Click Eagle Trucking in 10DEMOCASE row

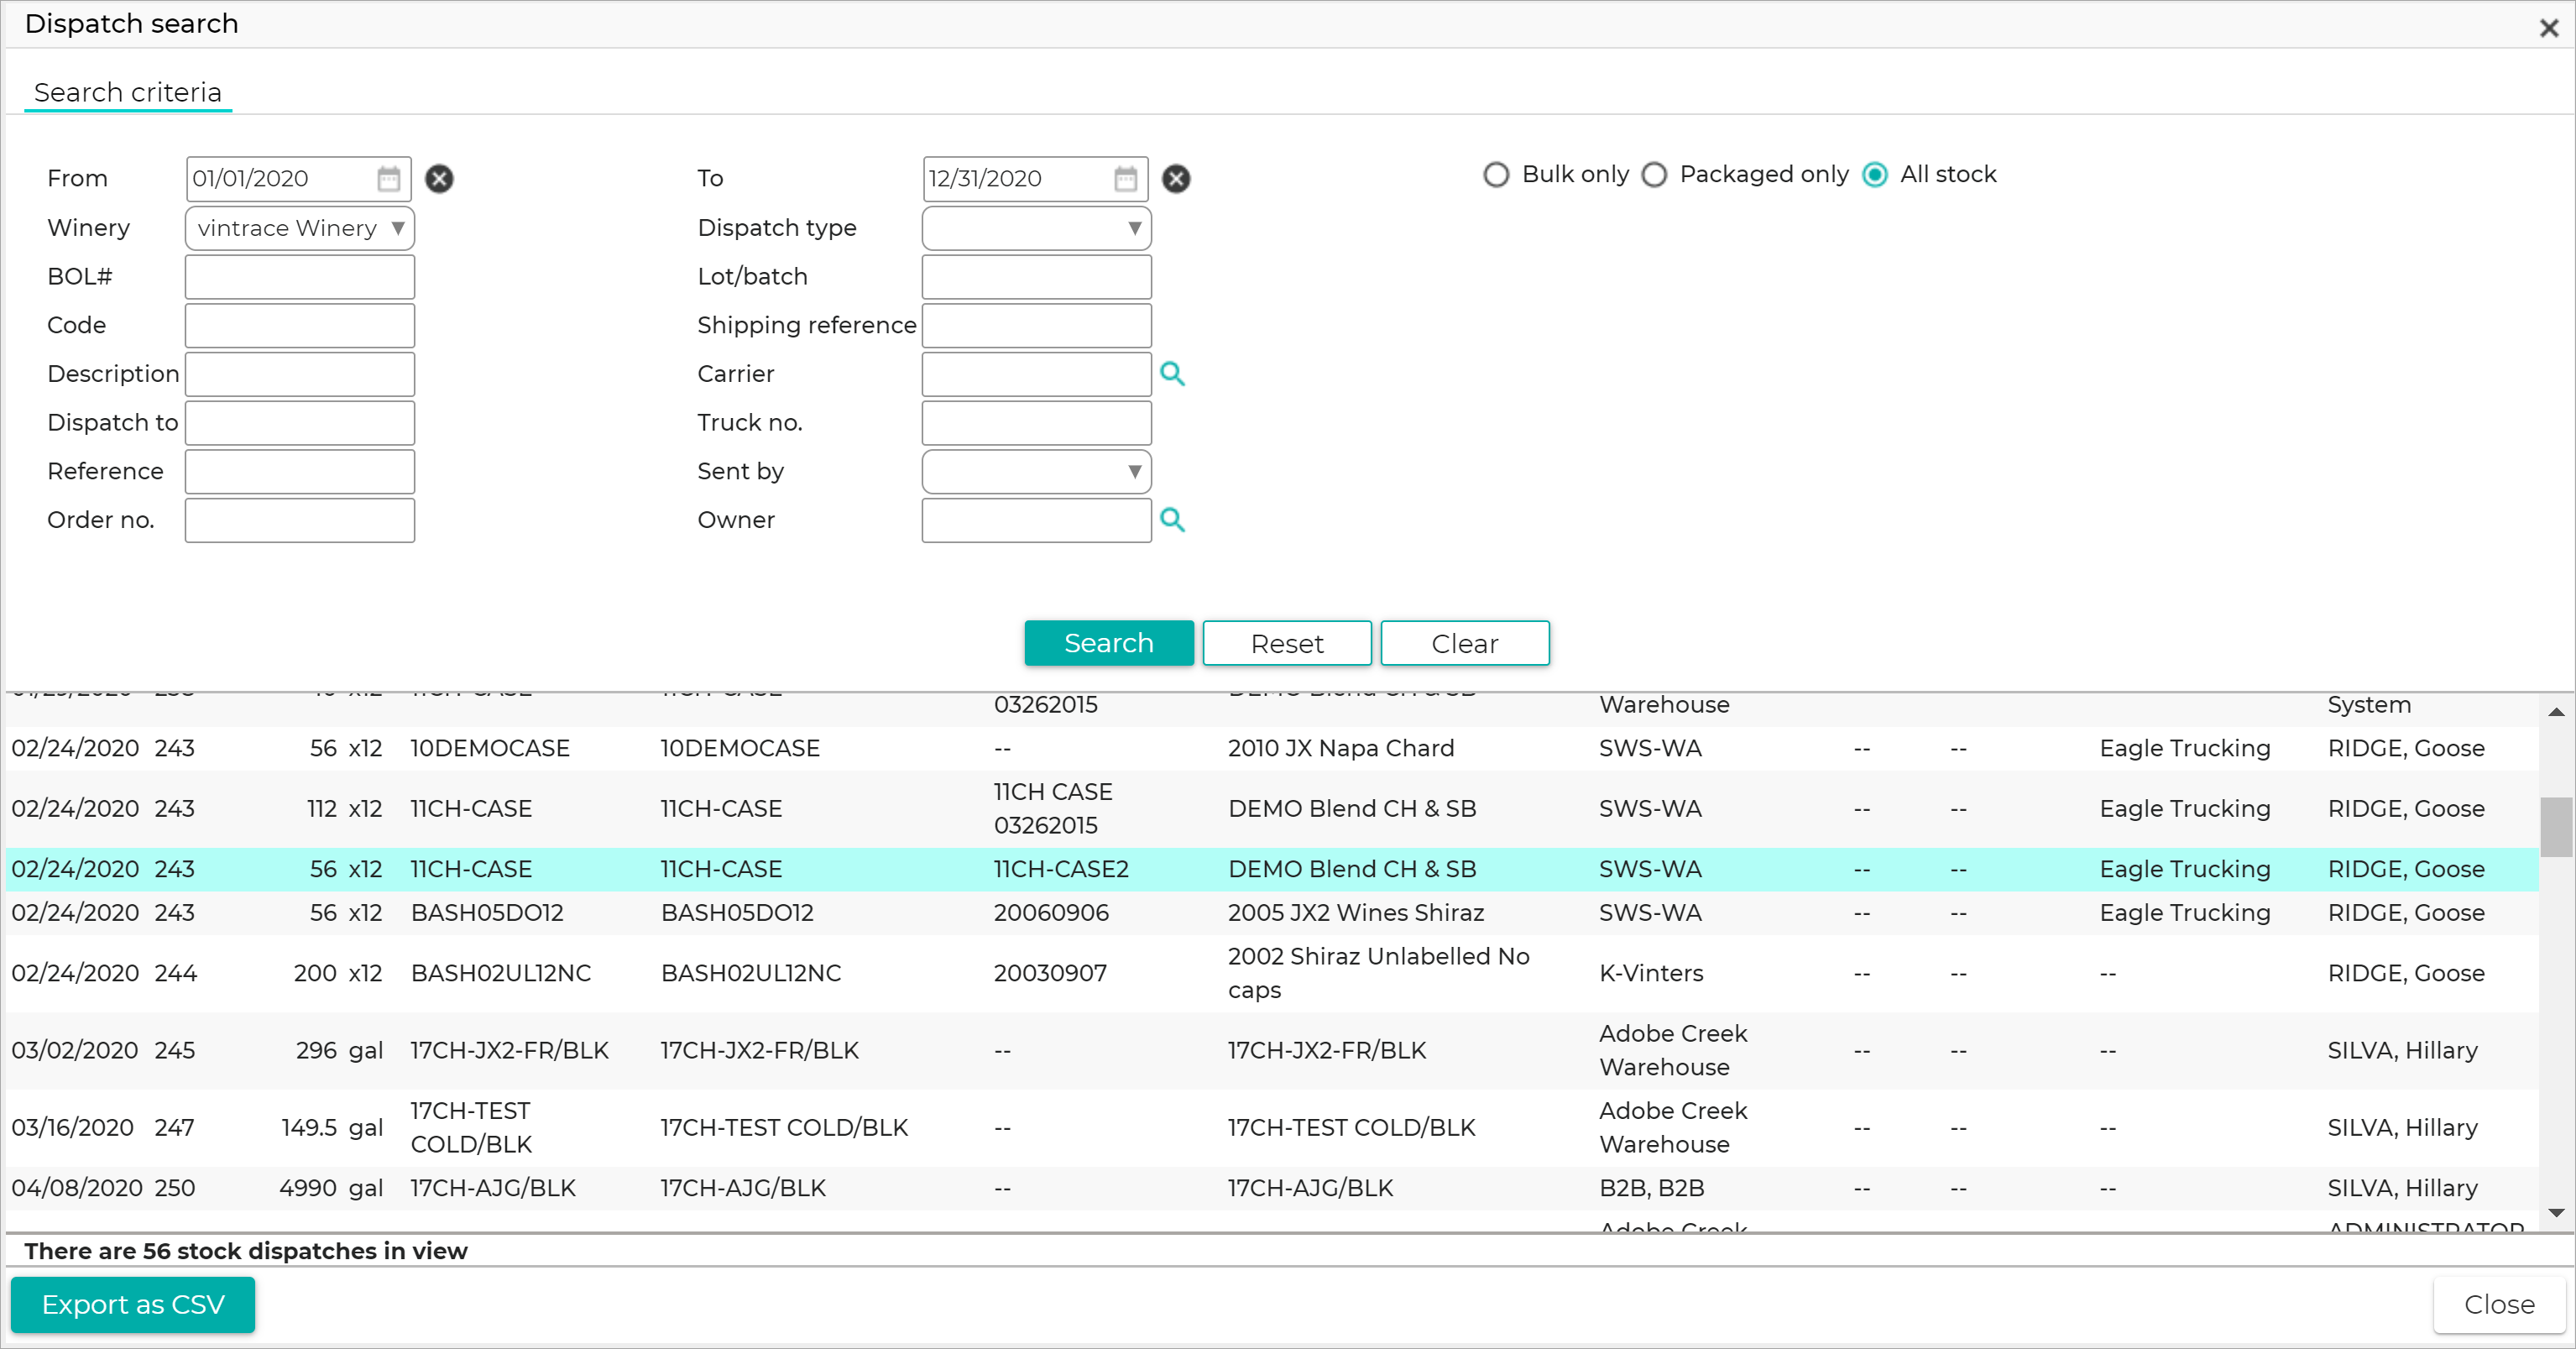coord(2185,749)
